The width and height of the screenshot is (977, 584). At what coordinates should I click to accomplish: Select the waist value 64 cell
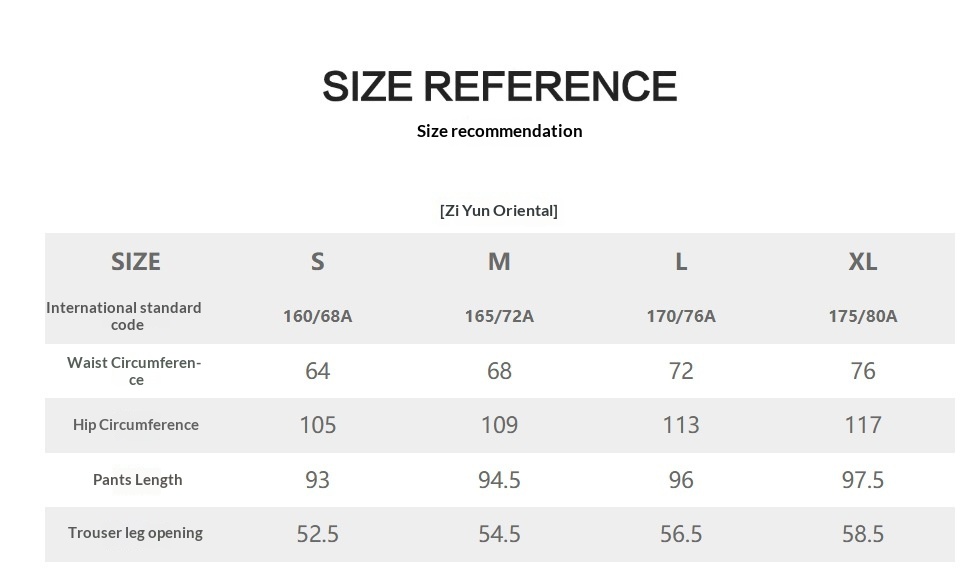[318, 371]
